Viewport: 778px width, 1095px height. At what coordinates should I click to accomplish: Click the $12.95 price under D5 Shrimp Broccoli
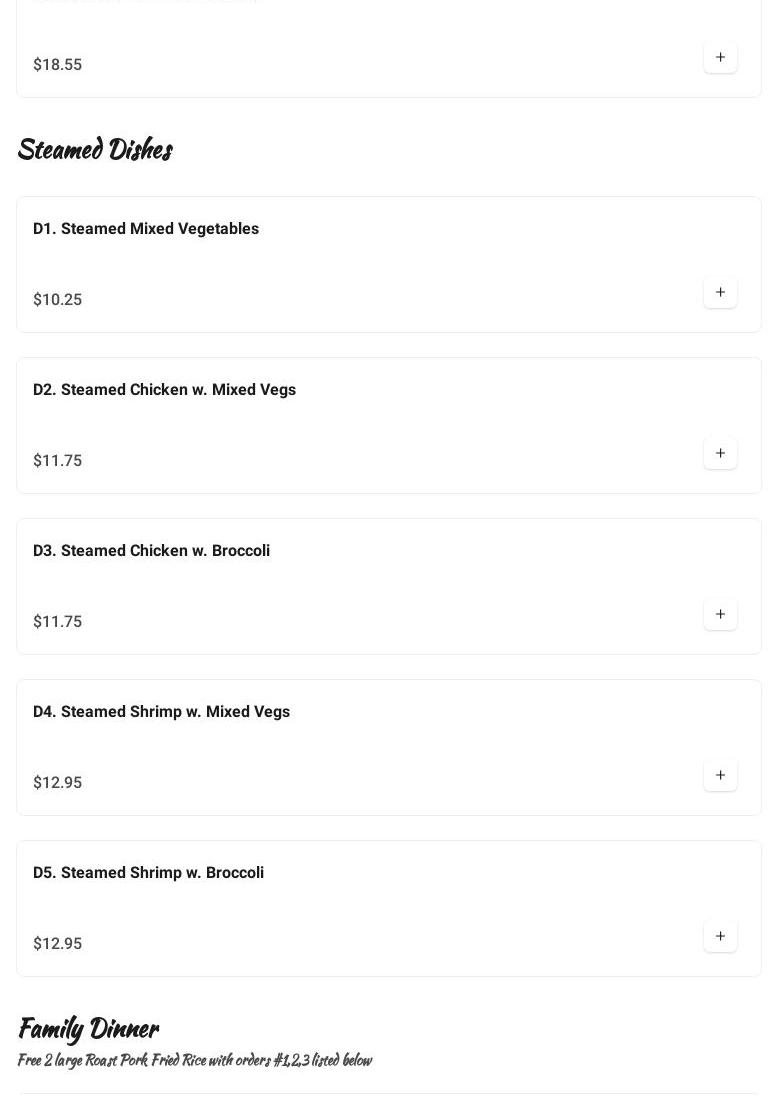pyautogui.click(x=57, y=944)
